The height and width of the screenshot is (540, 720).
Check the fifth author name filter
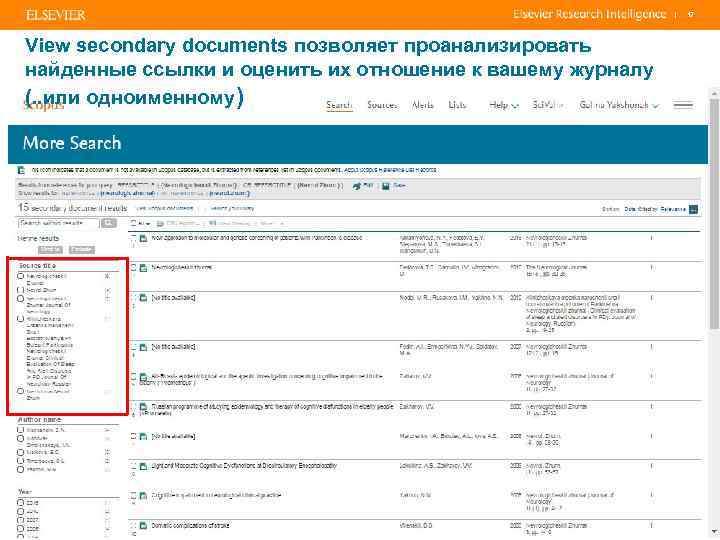coord(21,469)
